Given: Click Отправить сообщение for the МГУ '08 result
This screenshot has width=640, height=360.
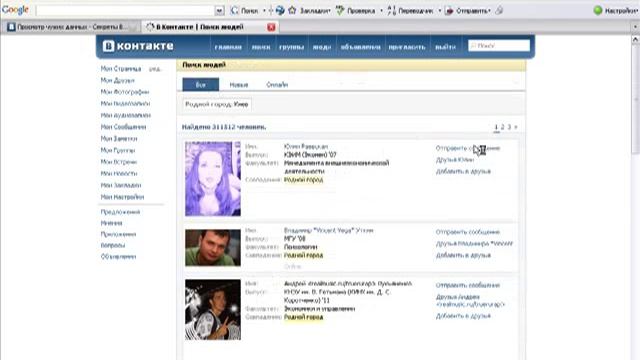Looking at the screenshot, I should [468, 232].
